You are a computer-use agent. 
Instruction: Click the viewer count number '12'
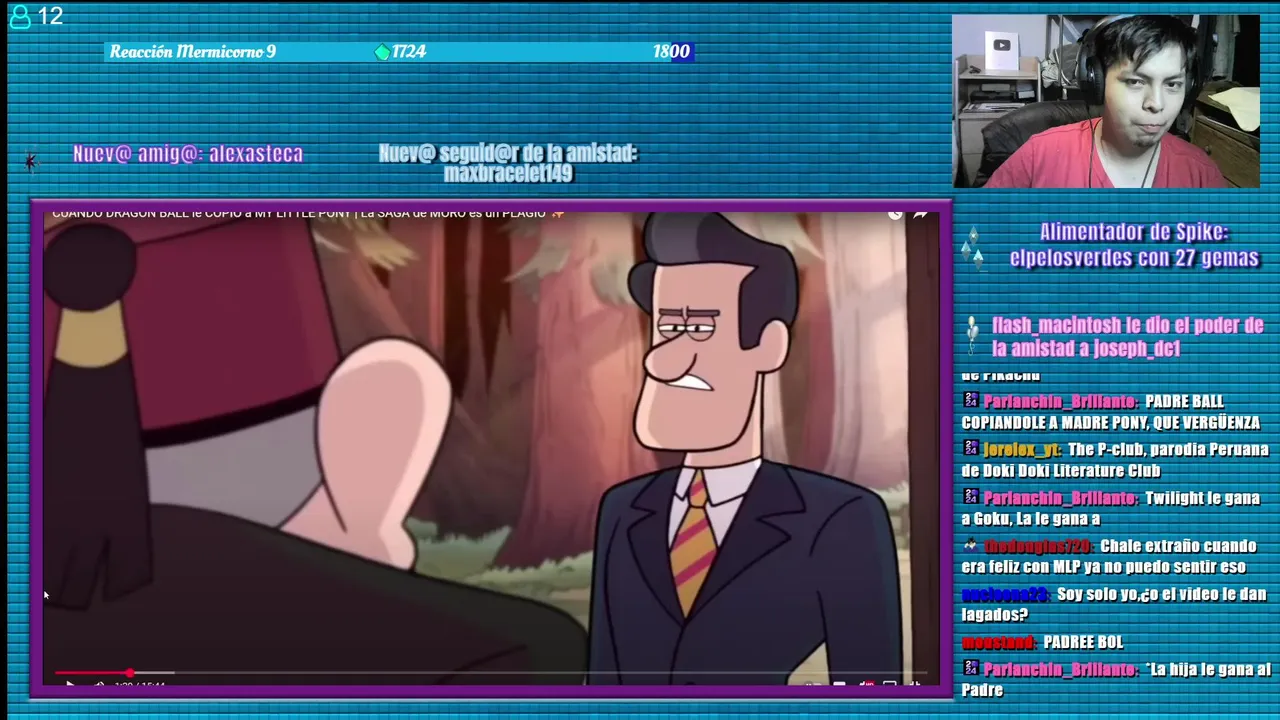tap(50, 17)
